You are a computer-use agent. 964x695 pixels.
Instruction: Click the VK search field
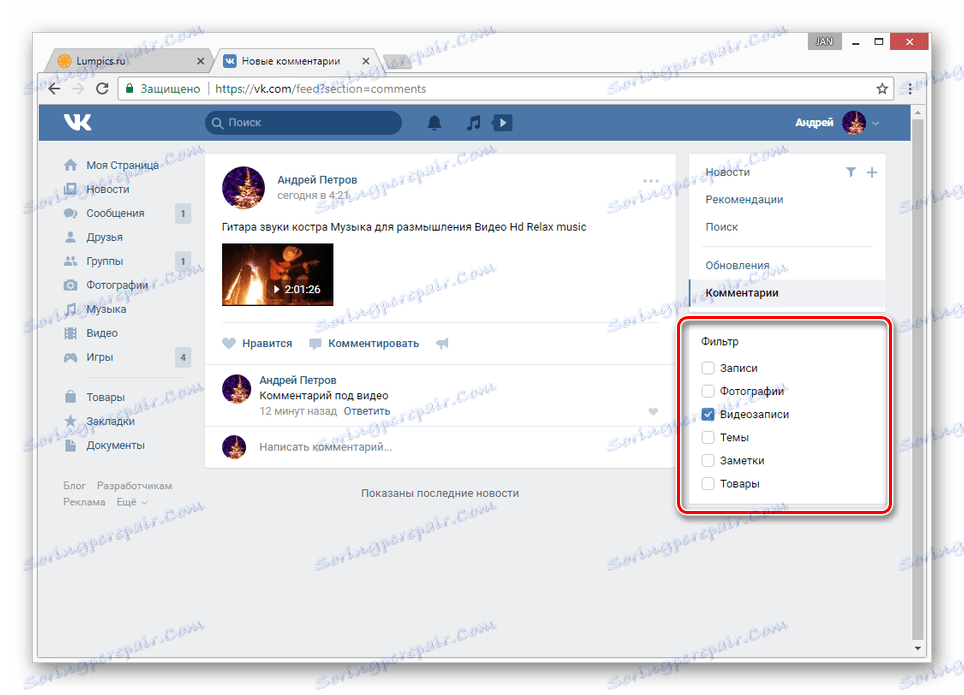(303, 122)
